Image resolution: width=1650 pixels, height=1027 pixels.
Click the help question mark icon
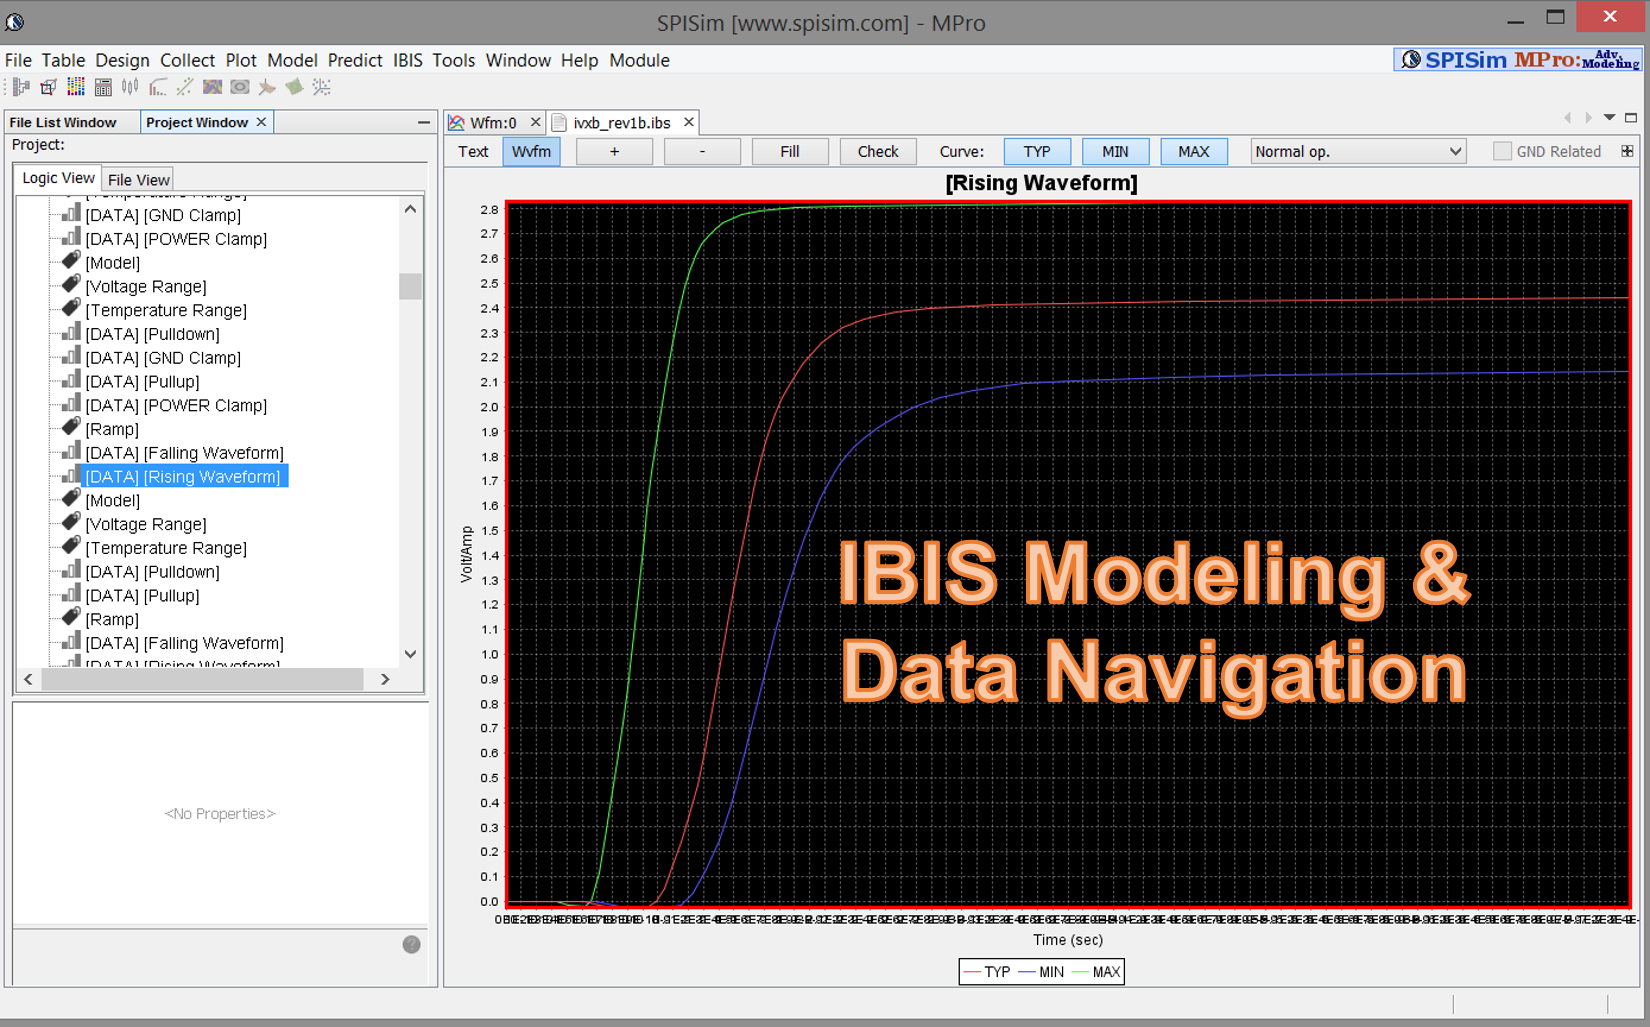[411, 944]
